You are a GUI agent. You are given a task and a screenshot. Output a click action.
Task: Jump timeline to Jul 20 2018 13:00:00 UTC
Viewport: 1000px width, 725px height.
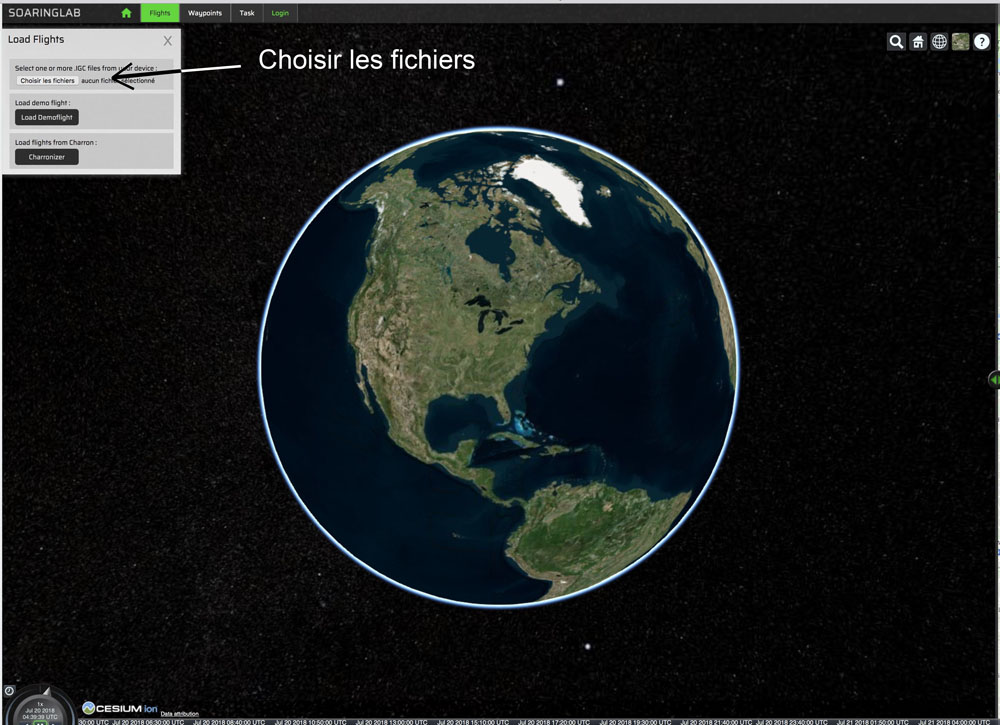tap(392, 722)
